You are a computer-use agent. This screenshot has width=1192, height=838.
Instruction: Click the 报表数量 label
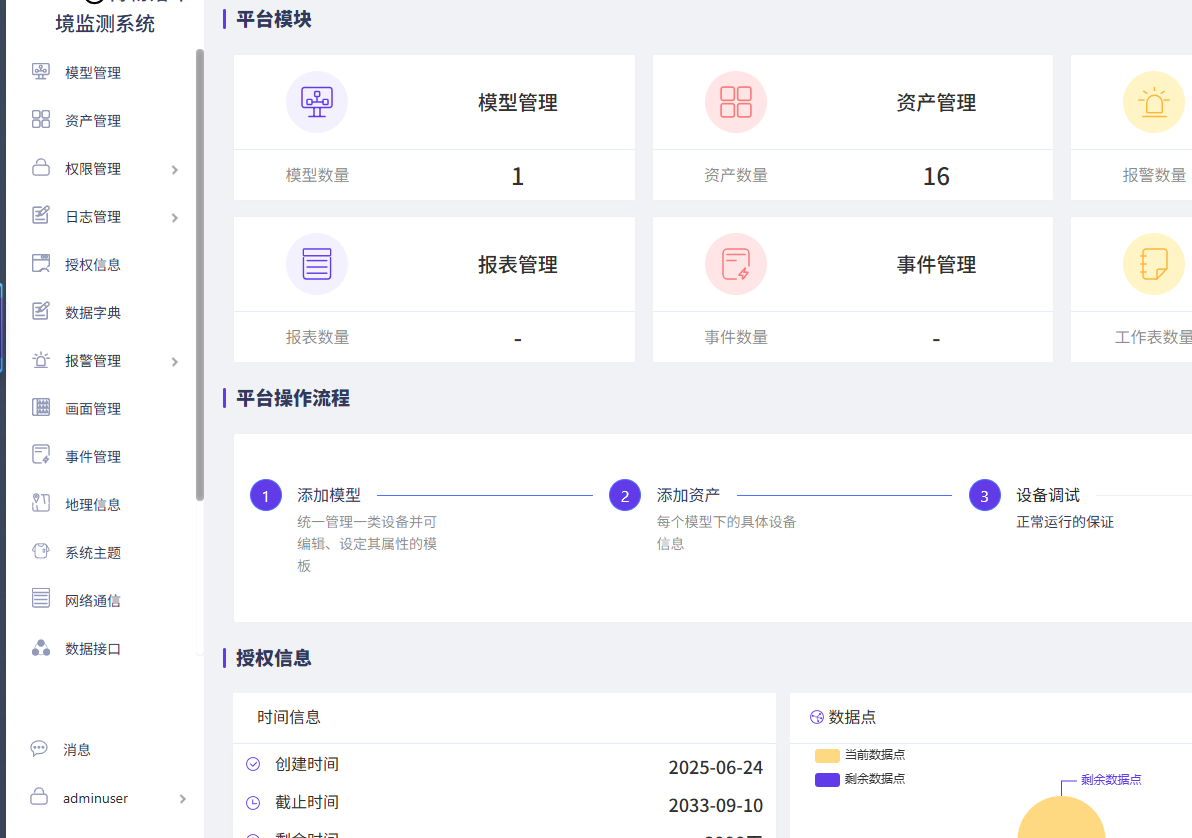pyautogui.click(x=318, y=337)
